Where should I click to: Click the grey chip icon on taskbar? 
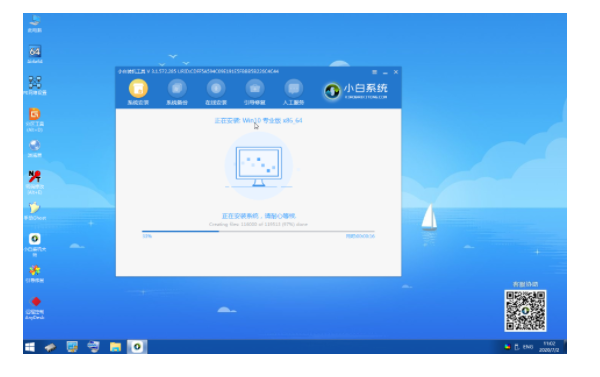(x=51, y=347)
